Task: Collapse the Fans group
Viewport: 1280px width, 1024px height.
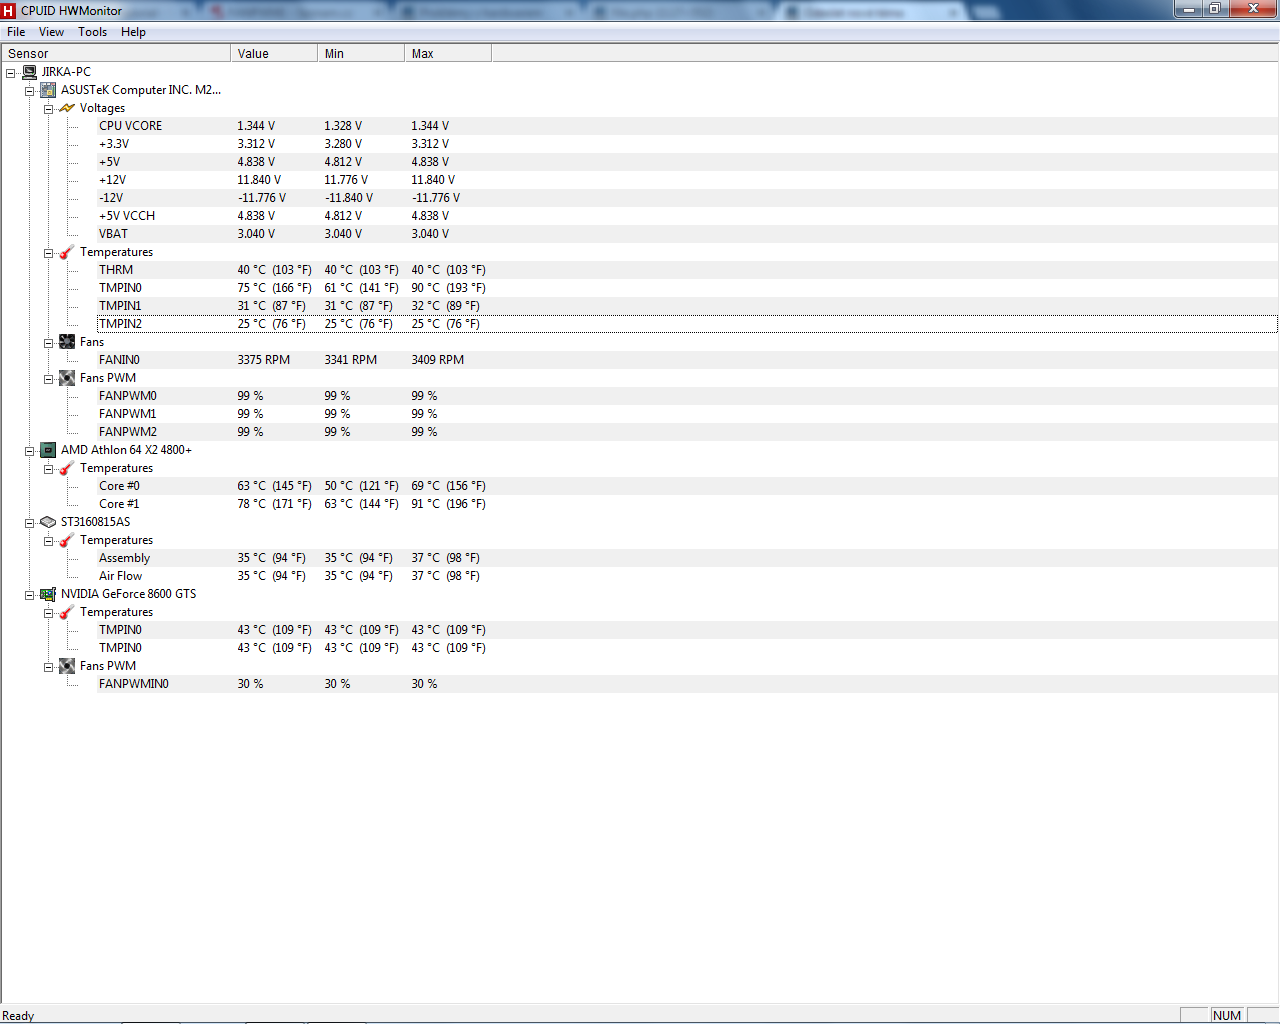Action: 49,343
